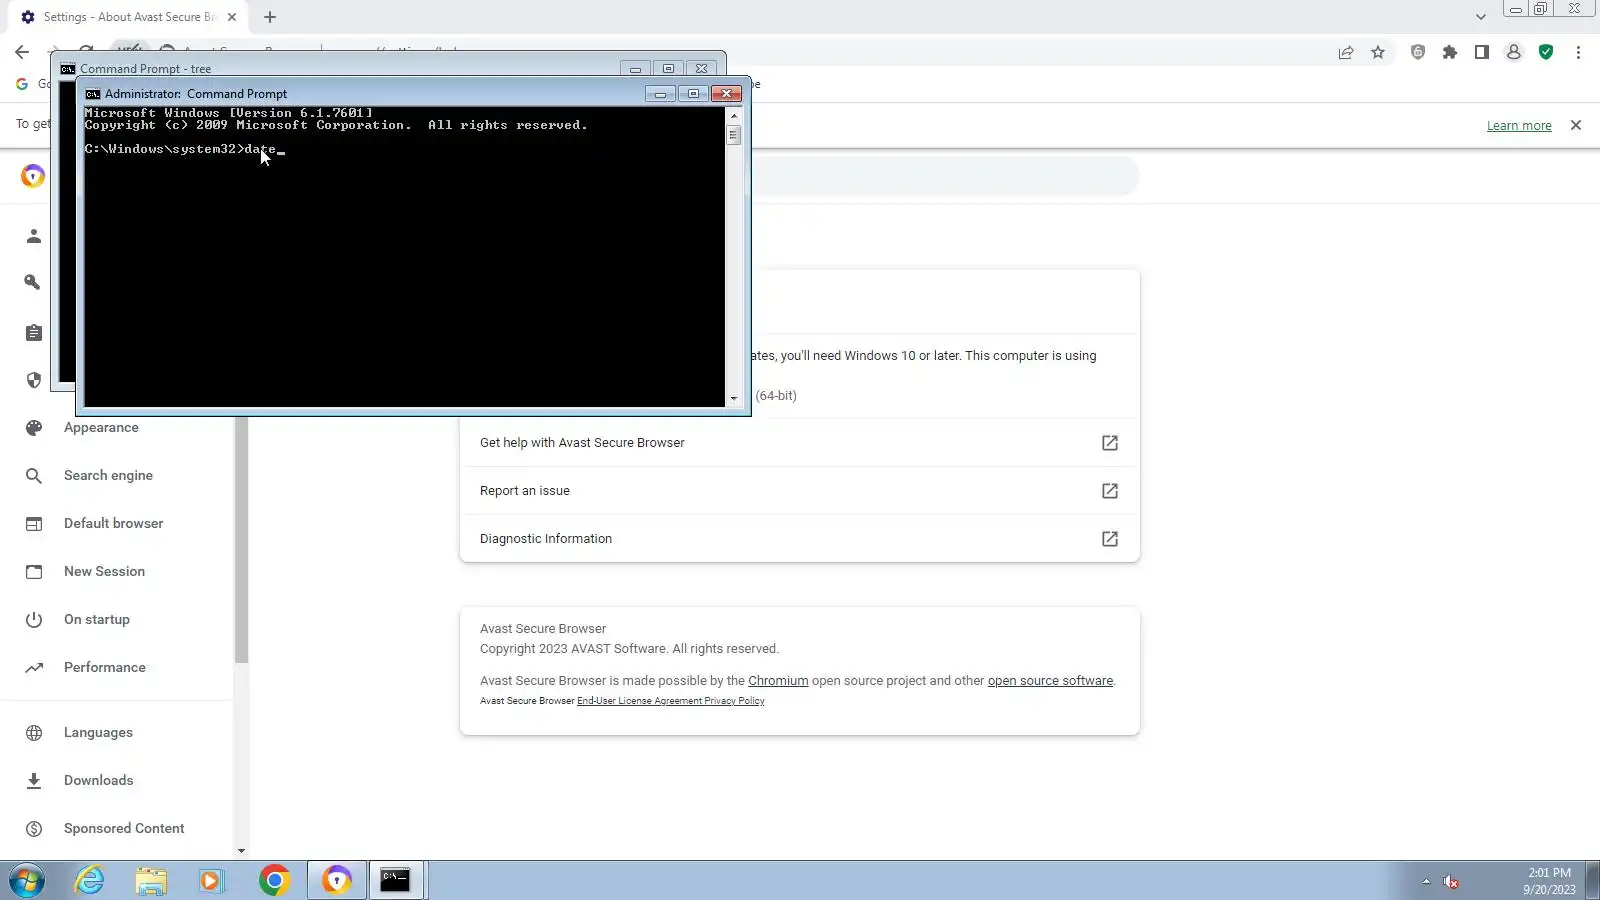Open the Diagnostic Information row
Image resolution: width=1600 pixels, height=900 pixels.
tap(799, 539)
